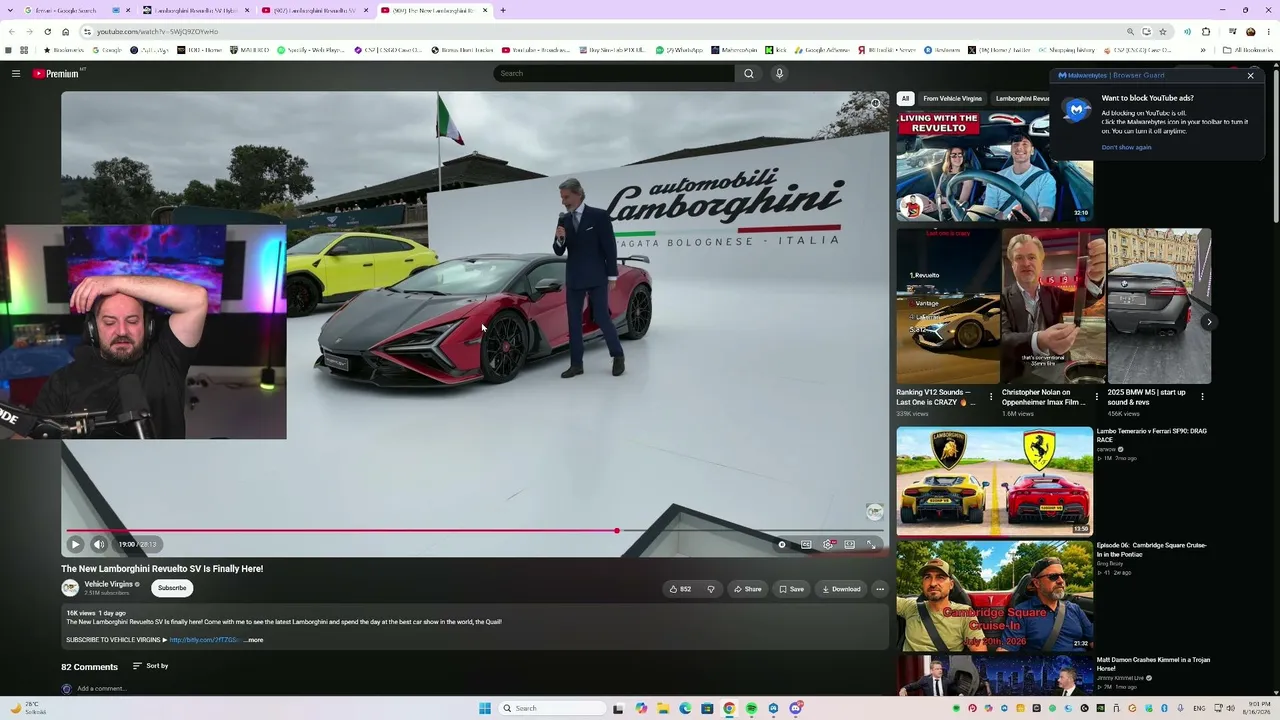
Task: Open the YouTube guide hamburger menu
Action: coord(16,73)
